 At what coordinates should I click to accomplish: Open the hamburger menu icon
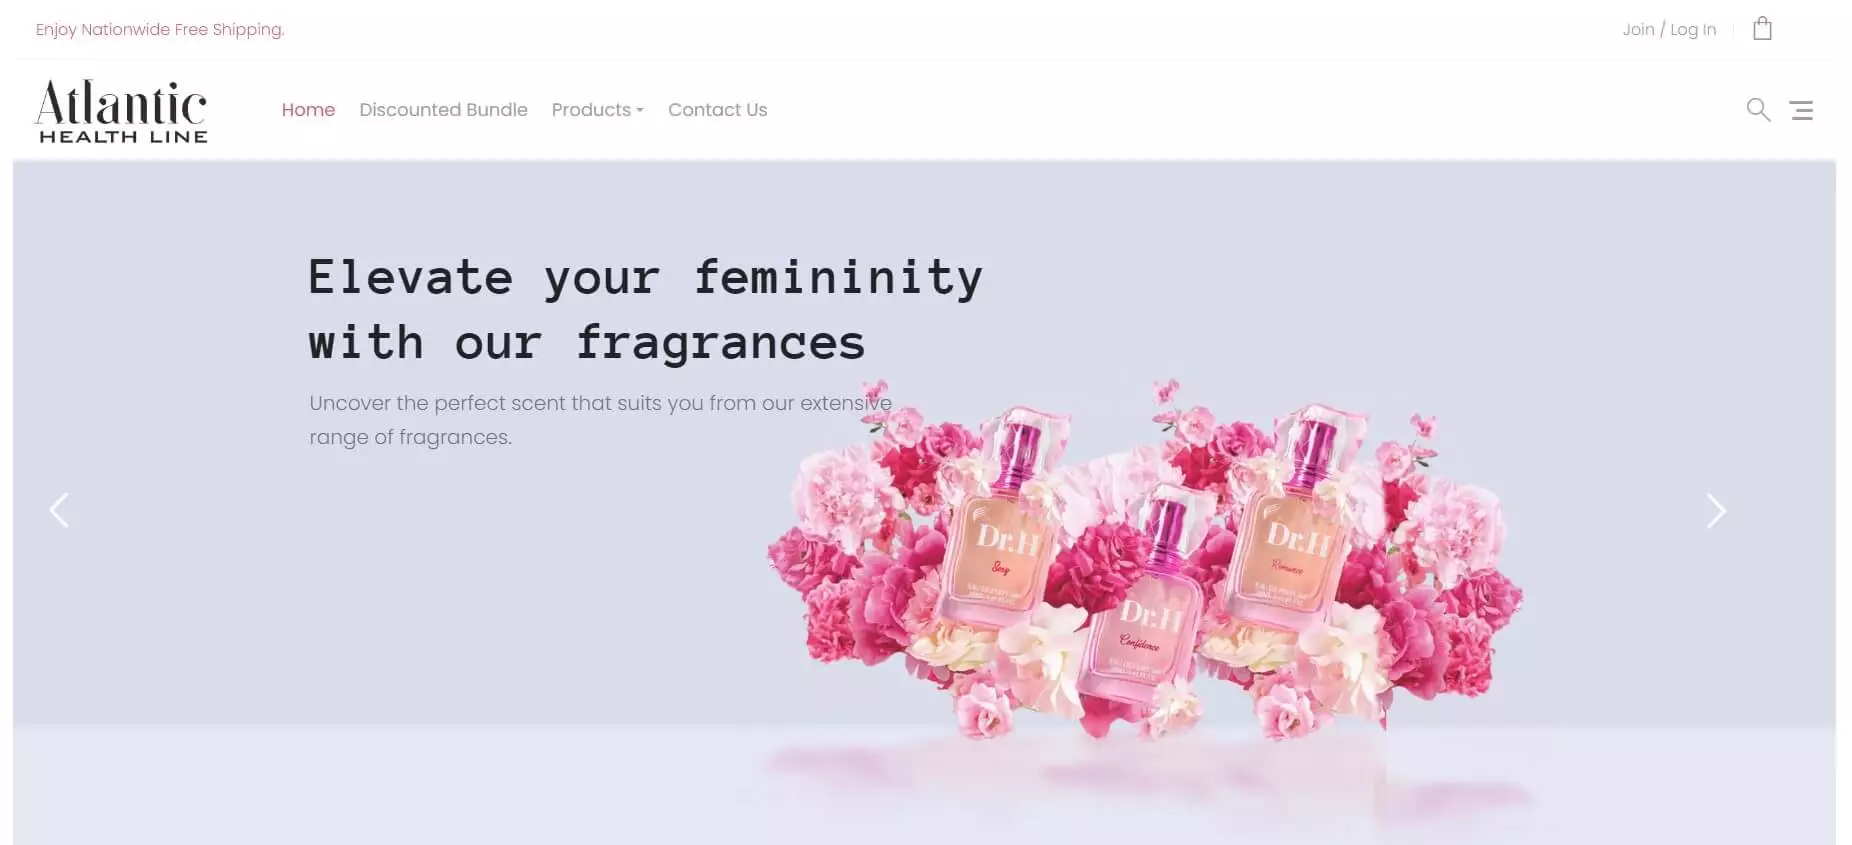click(x=1801, y=110)
